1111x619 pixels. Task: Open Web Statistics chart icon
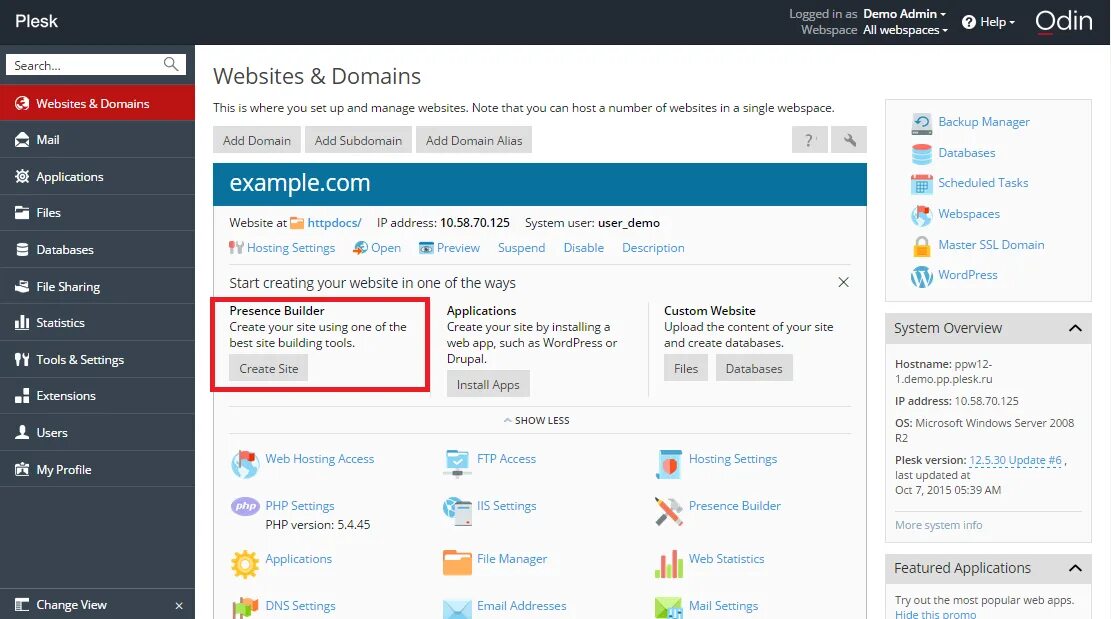click(669, 564)
